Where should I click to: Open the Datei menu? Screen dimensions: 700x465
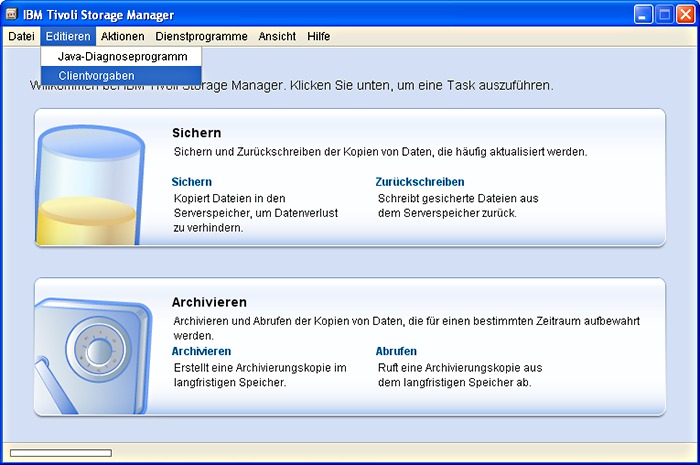(x=21, y=36)
